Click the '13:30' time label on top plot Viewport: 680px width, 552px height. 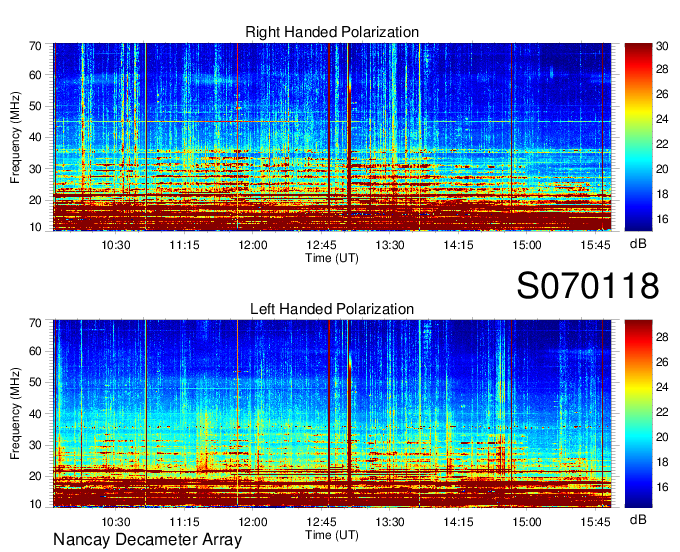[x=390, y=245]
